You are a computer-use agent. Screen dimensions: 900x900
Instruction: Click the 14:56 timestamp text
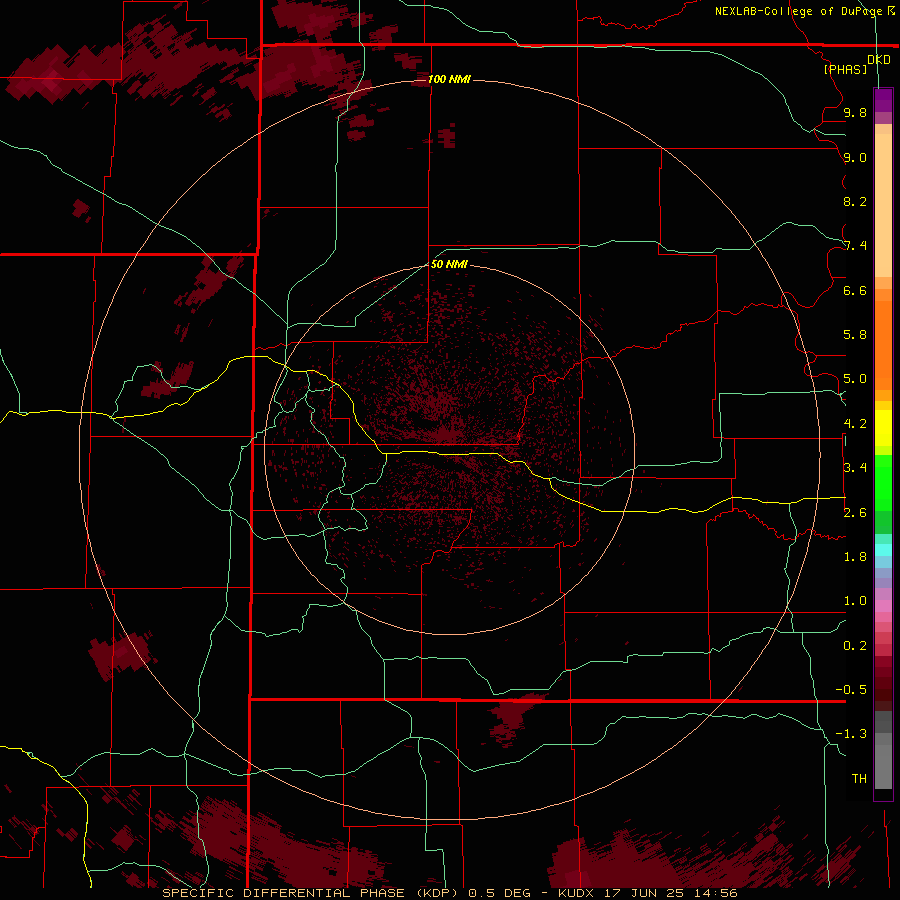(715, 893)
